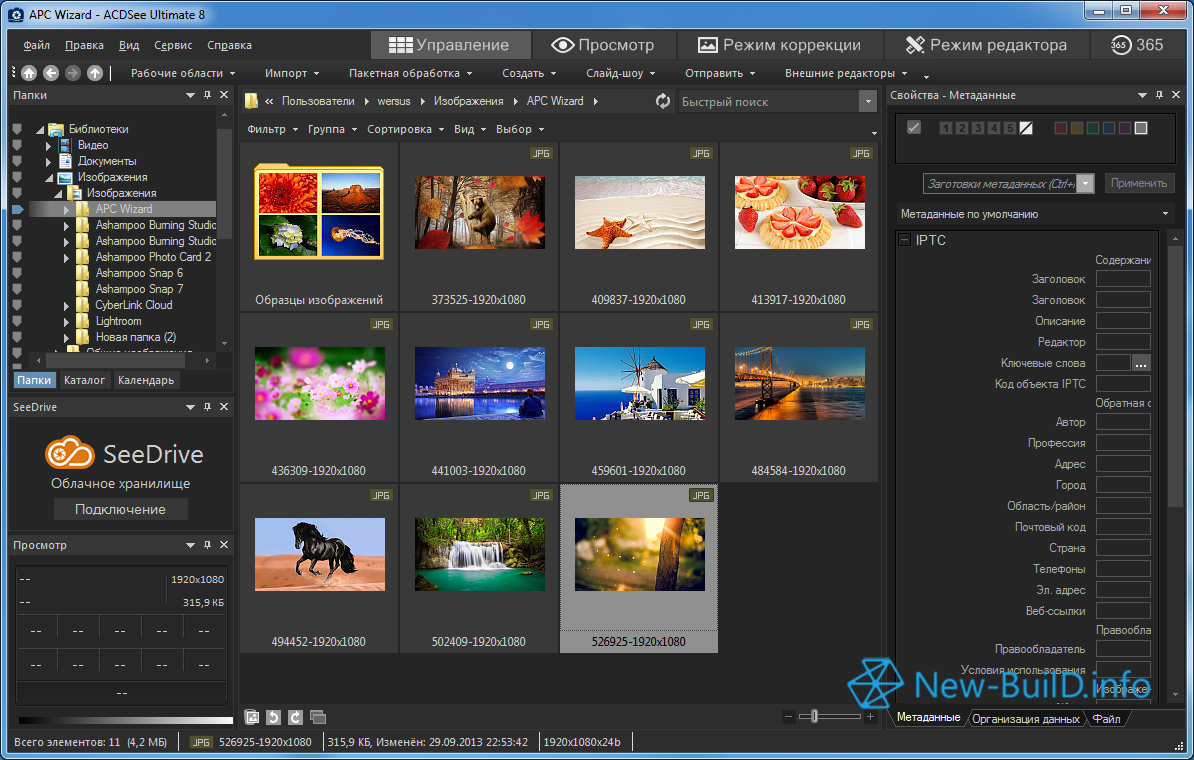Viewport: 1194px width, 760px height.
Task: Pin the SeeDrive panel open
Action: pos(209,406)
